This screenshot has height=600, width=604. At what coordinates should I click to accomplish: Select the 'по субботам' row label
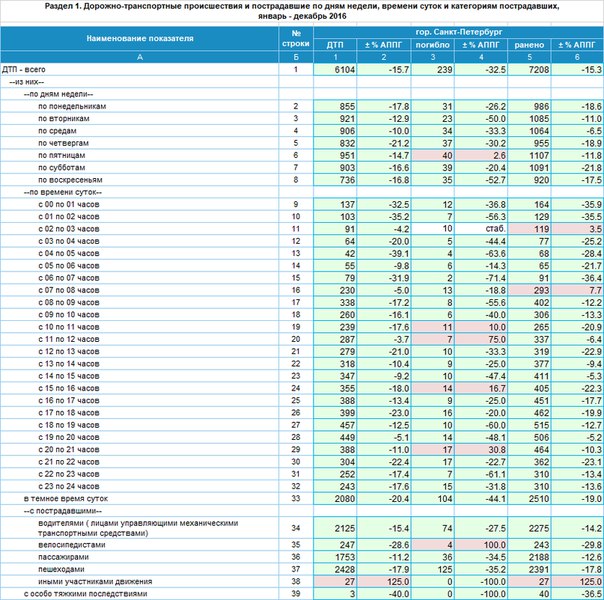pos(62,168)
